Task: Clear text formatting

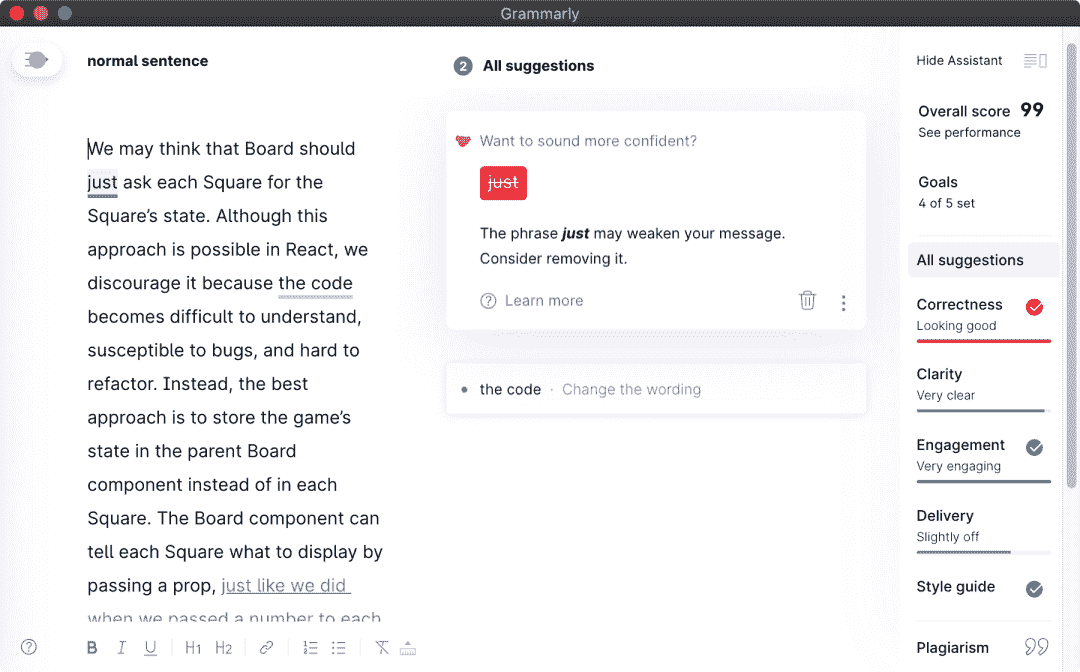Action: pos(382,648)
